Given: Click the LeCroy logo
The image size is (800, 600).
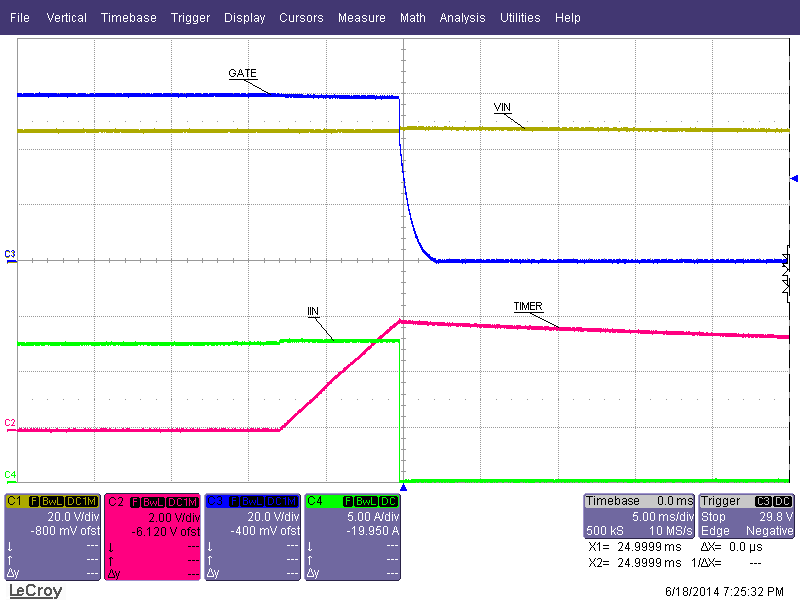Looking at the screenshot, I should click(x=35, y=591).
